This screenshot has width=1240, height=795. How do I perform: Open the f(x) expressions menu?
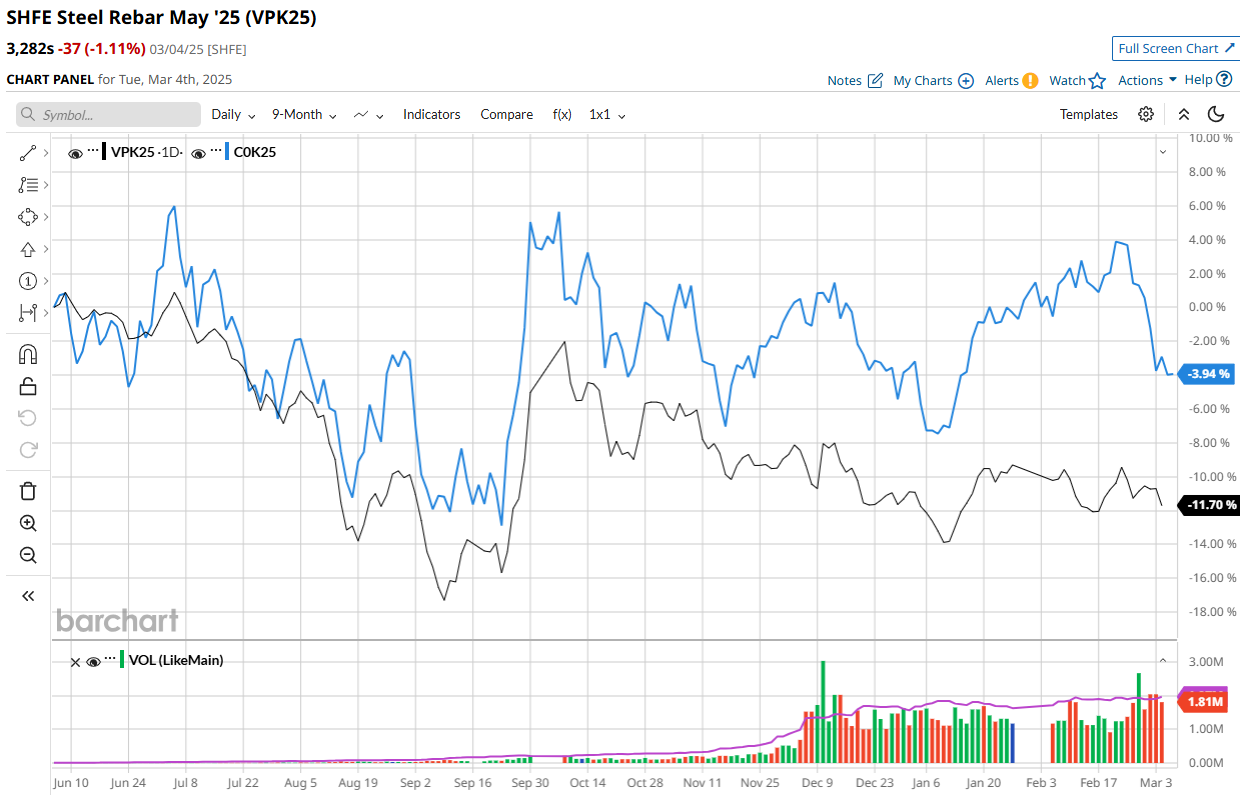pyautogui.click(x=562, y=115)
